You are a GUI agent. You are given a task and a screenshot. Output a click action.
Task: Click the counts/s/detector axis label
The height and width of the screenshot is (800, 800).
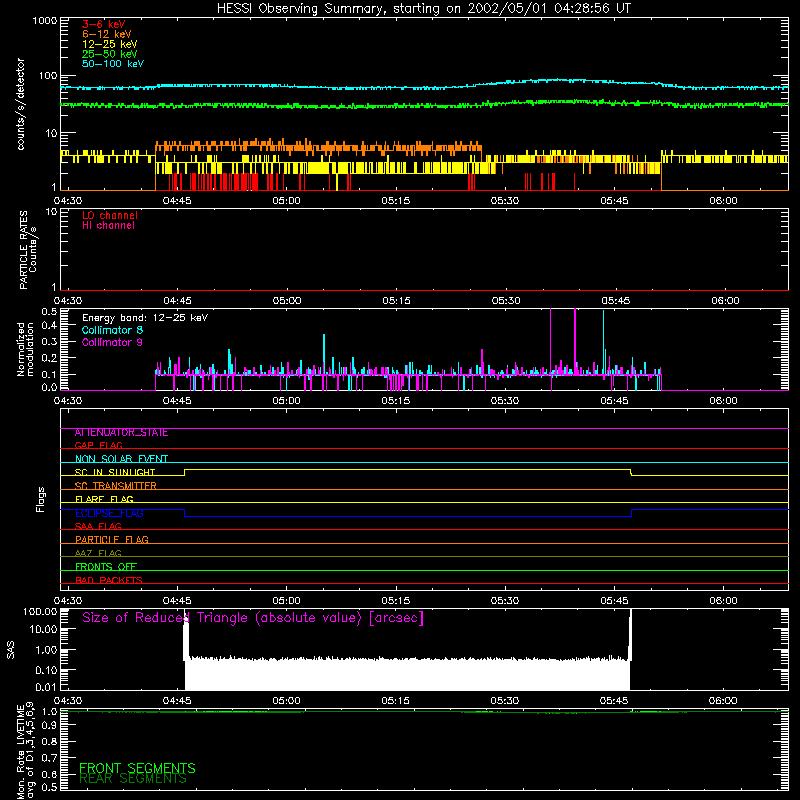[21, 104]
